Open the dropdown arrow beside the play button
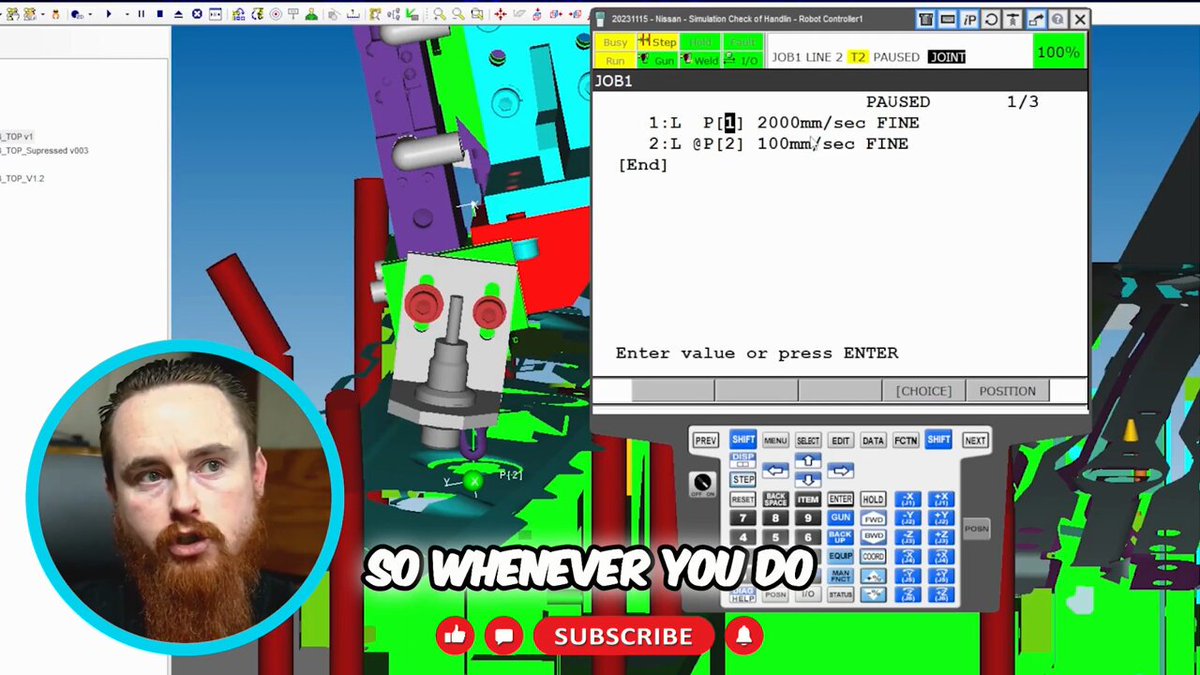The image size is (1200, 675). [127, 14]
